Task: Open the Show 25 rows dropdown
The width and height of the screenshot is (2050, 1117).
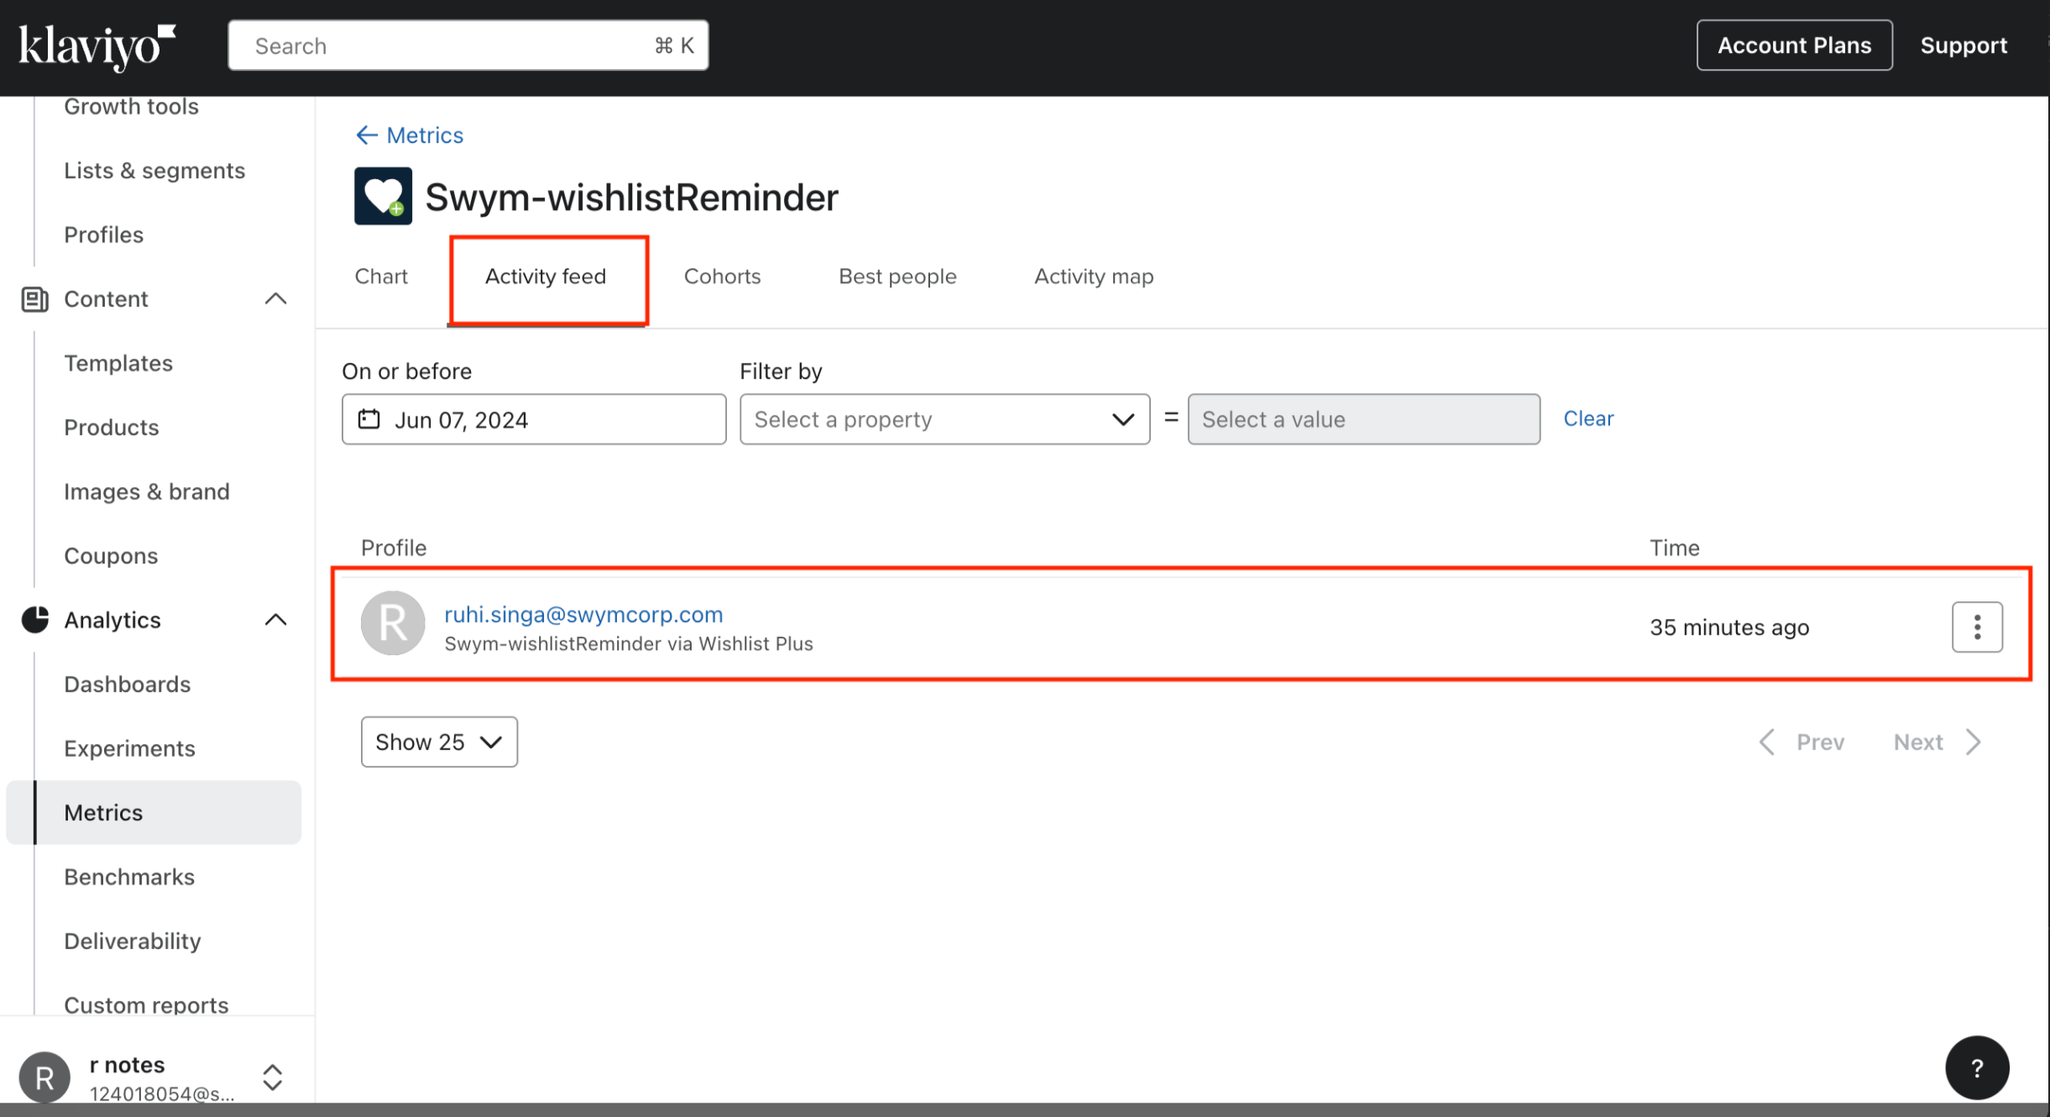Action: pyautogui.click(x=439, y=742)
